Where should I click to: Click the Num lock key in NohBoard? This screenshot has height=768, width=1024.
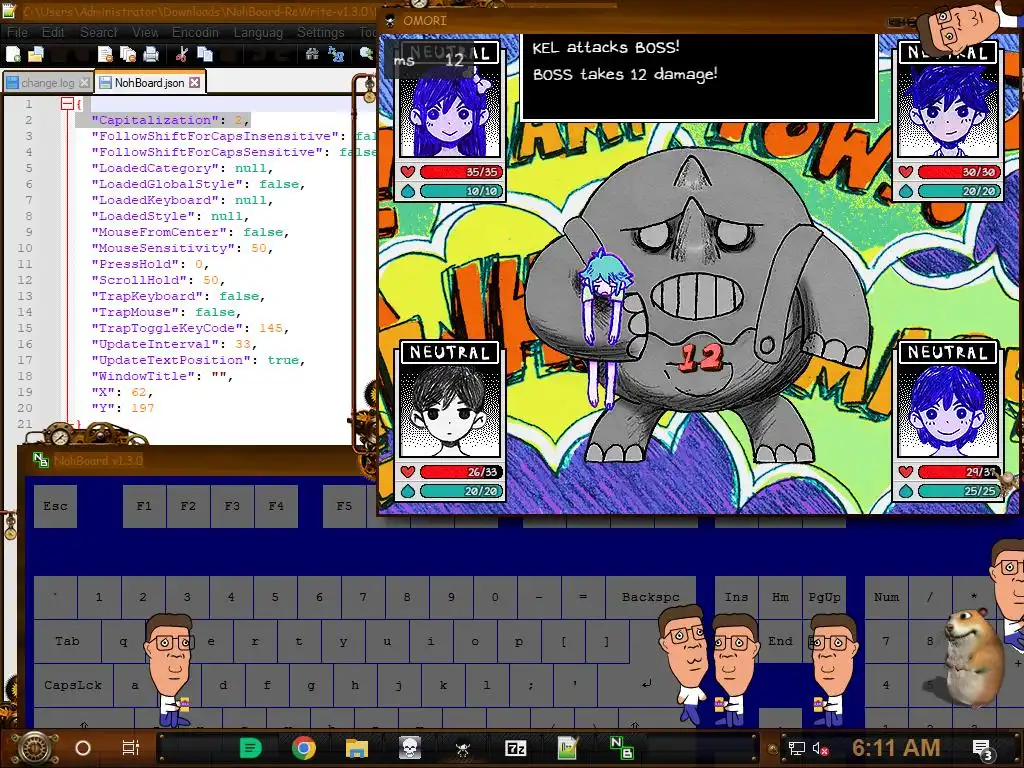point(886,597)
